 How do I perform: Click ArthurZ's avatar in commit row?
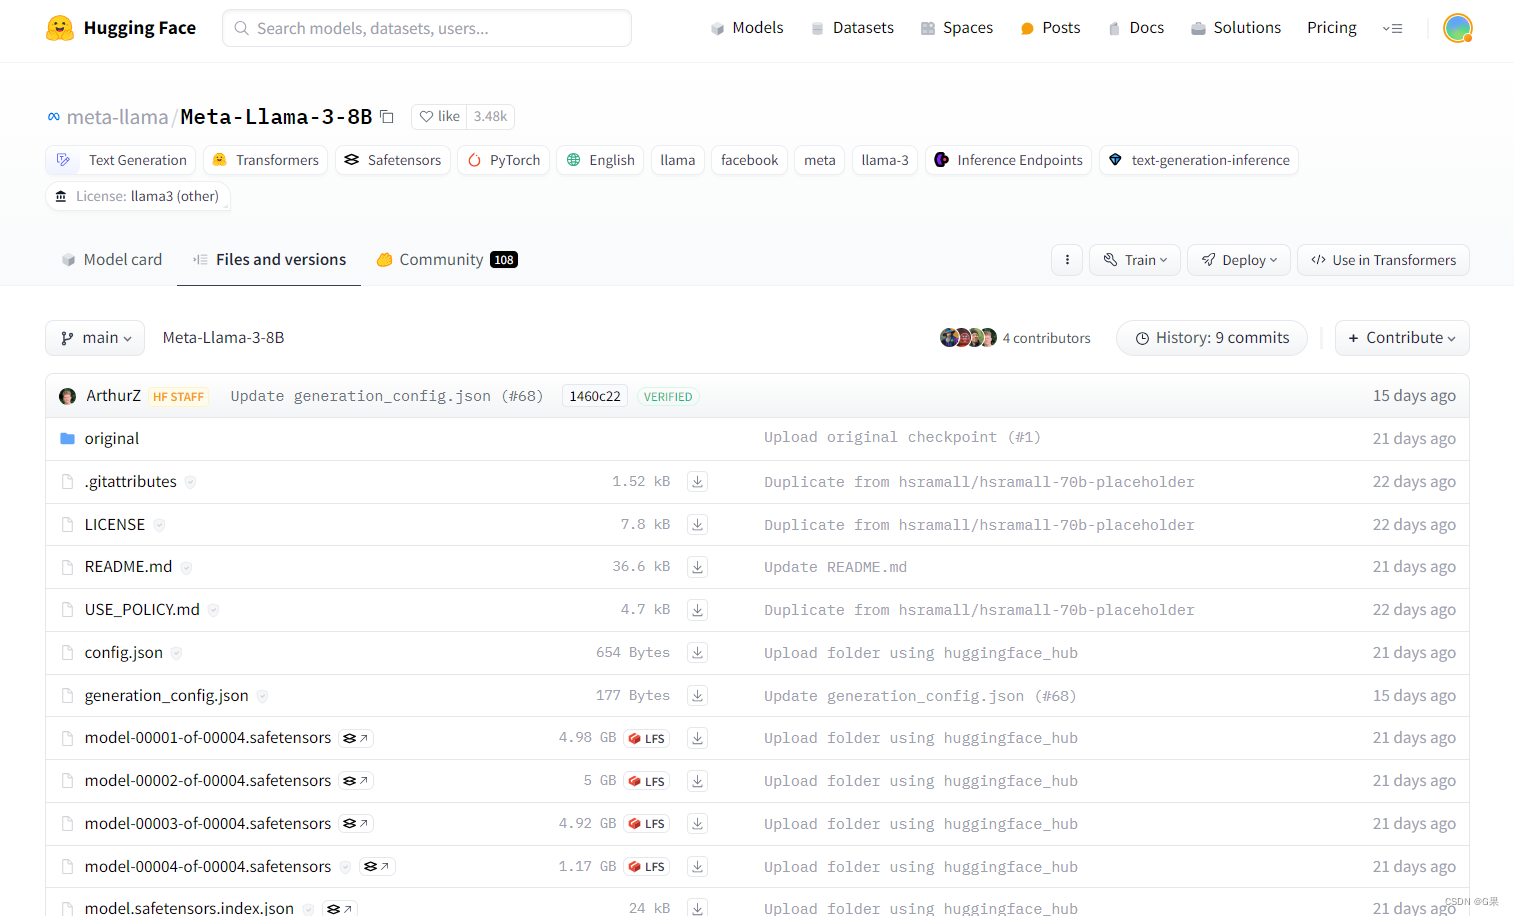[x=68, y=397]
